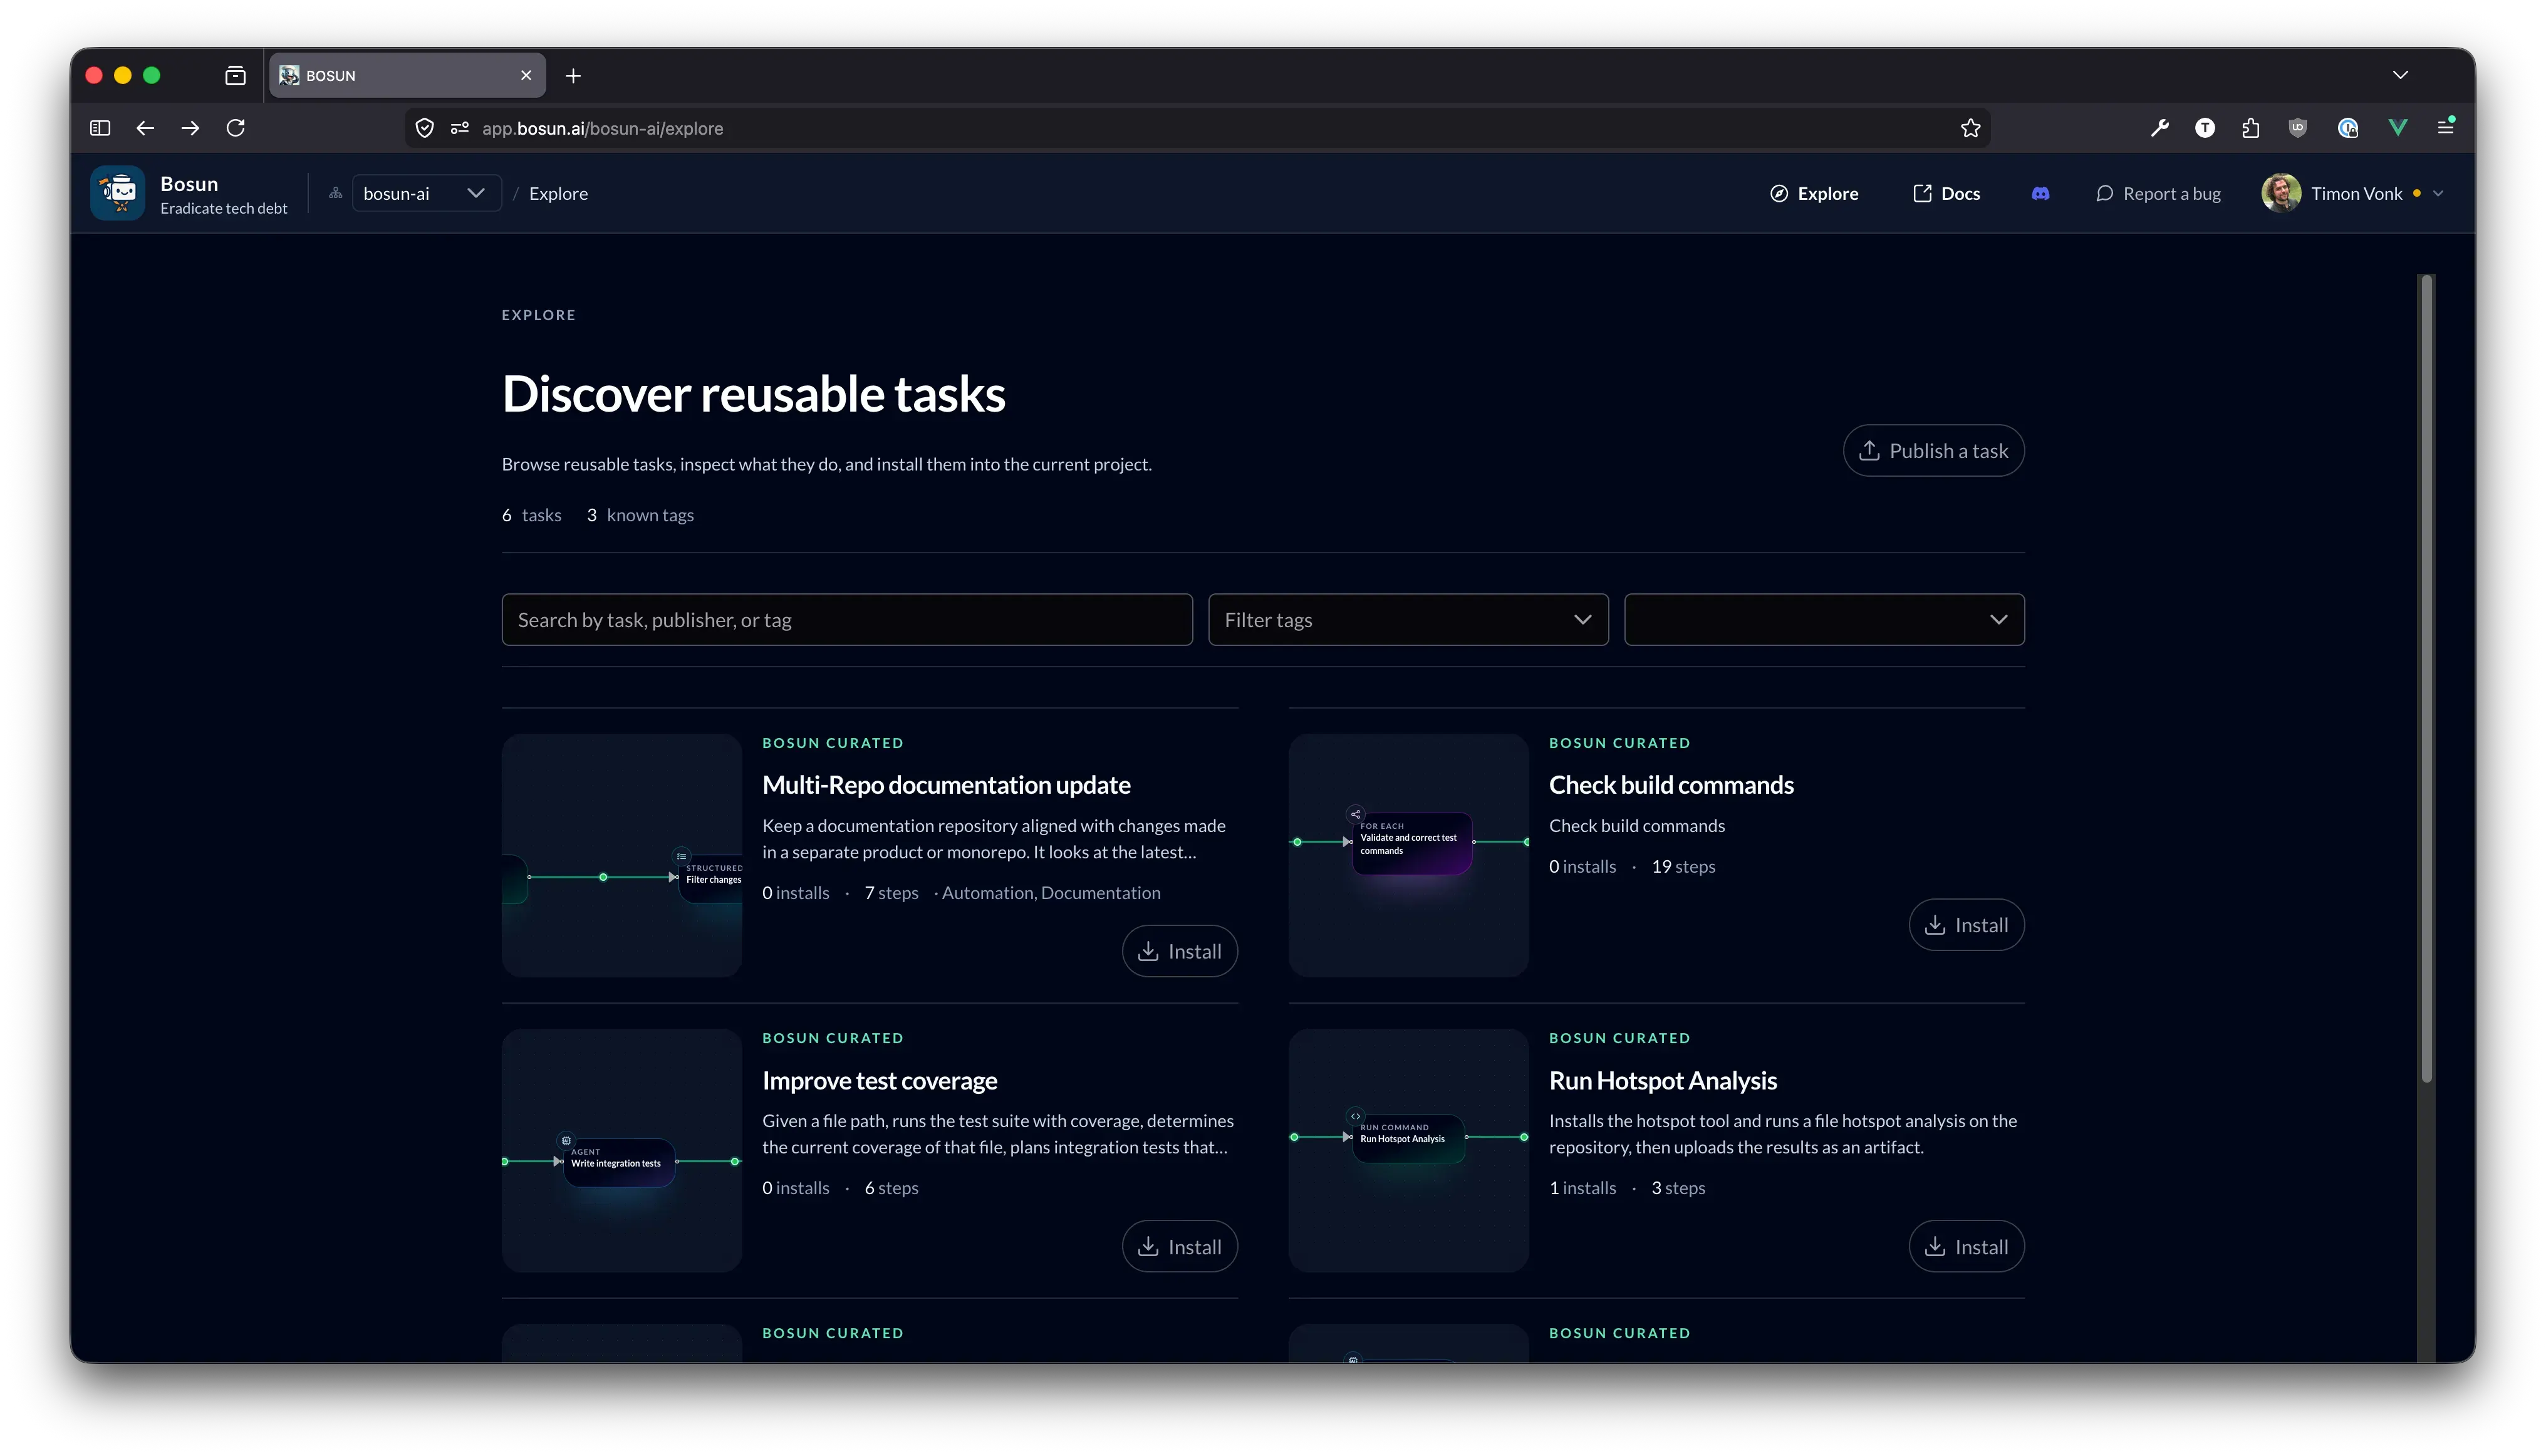
Task: Reload the page
Action: coord(236,128)
